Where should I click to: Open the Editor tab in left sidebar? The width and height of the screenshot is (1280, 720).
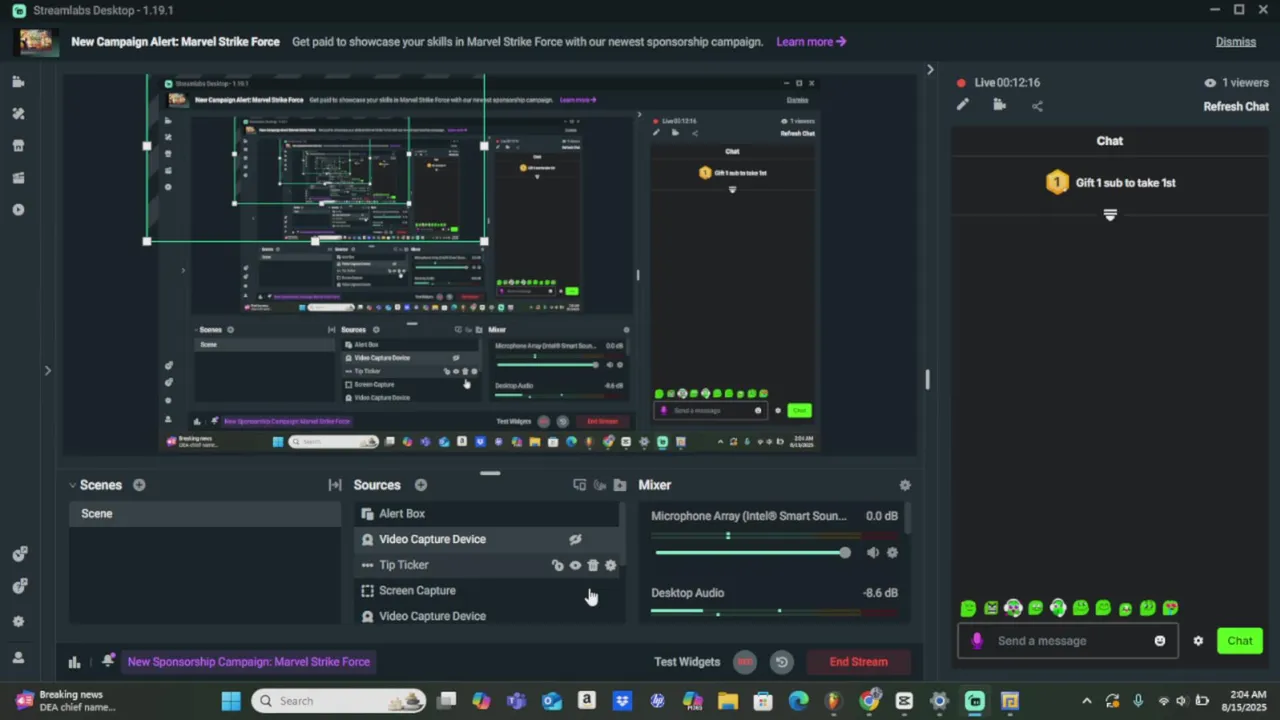[x=18, y=82]
